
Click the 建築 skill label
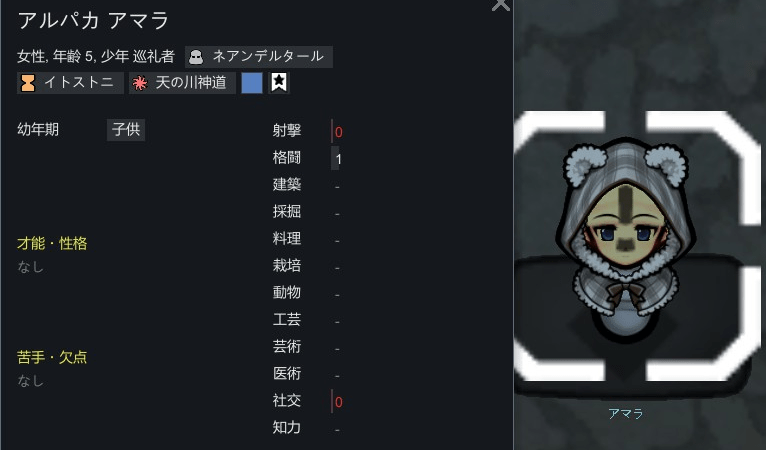point(287,185)
